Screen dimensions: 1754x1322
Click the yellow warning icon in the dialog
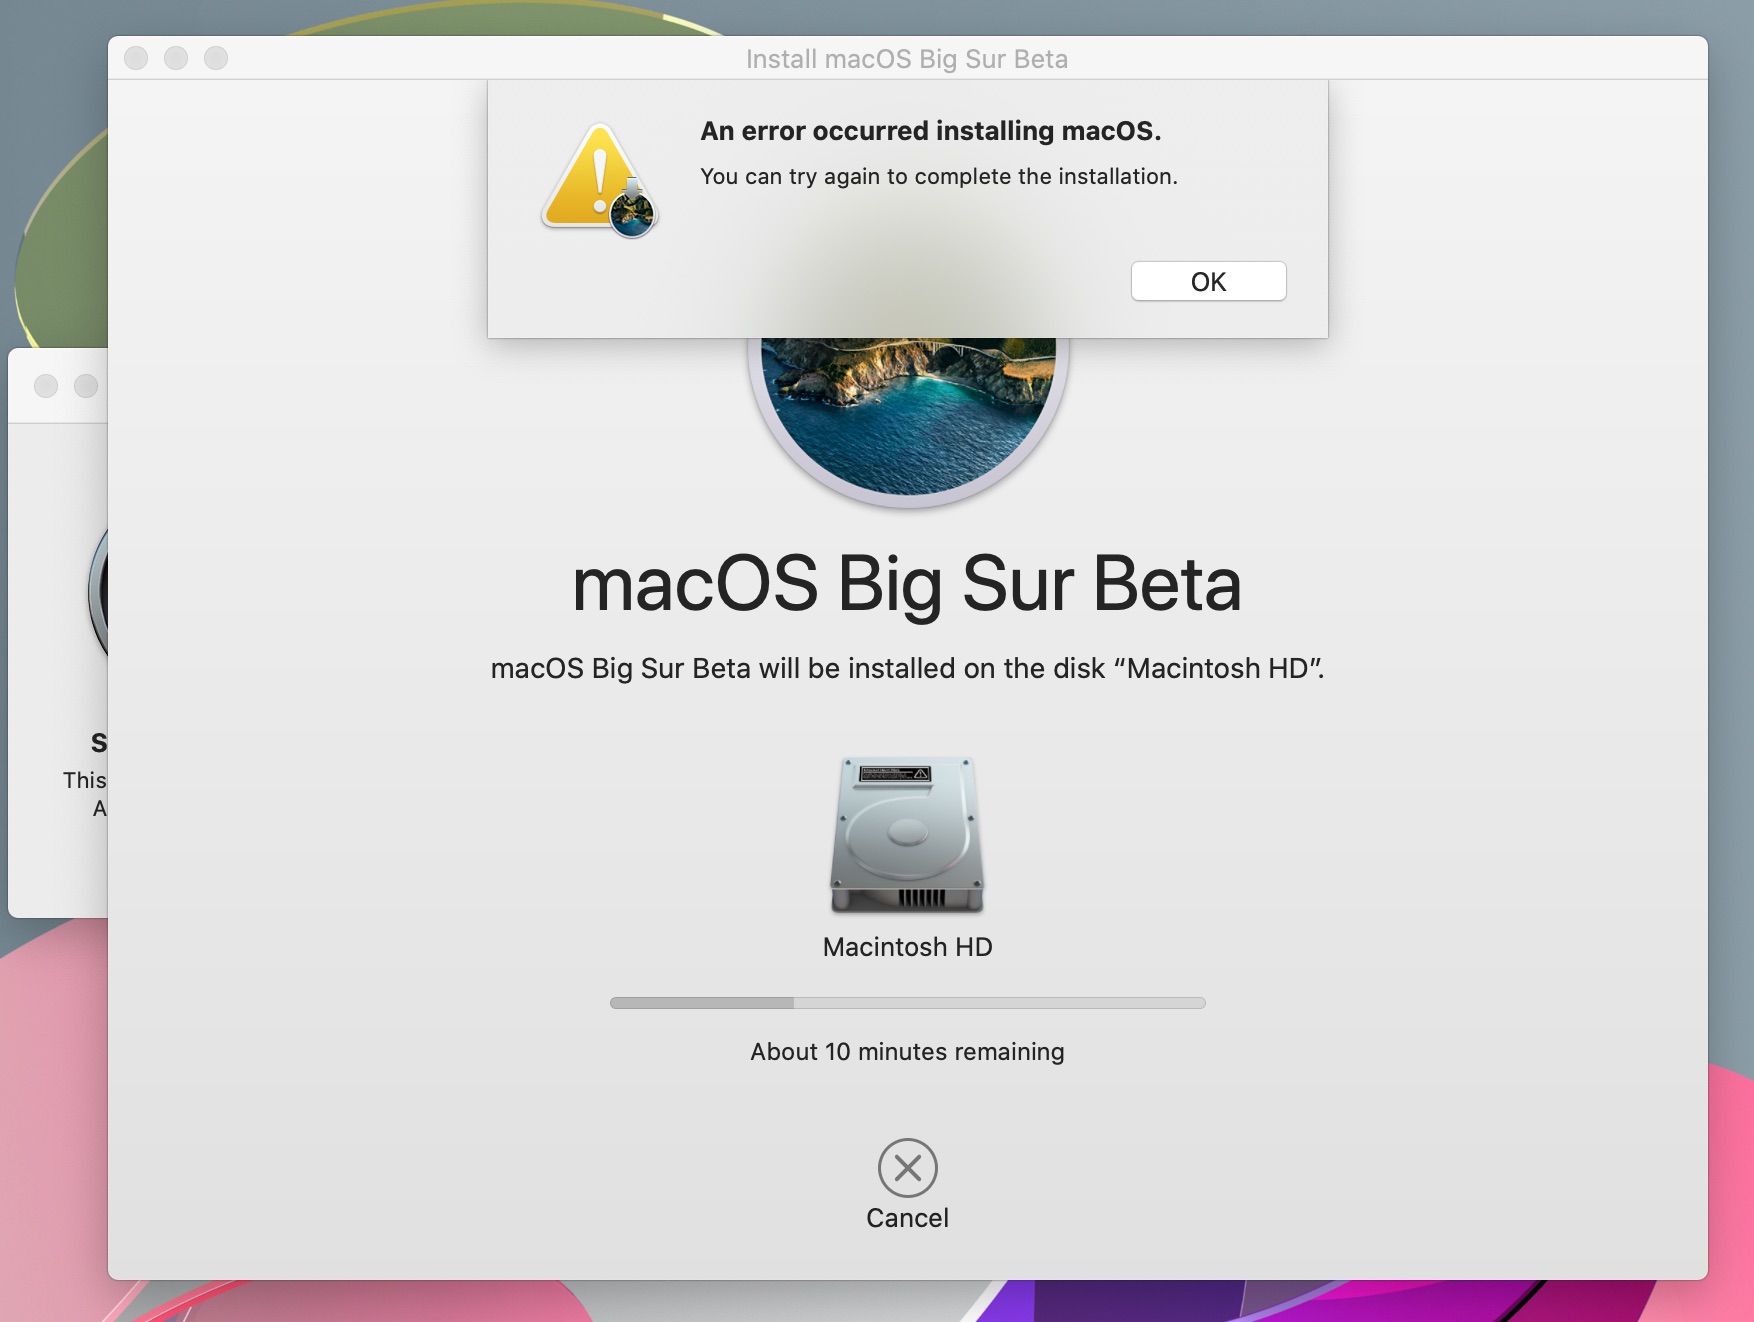click(598, 180)
